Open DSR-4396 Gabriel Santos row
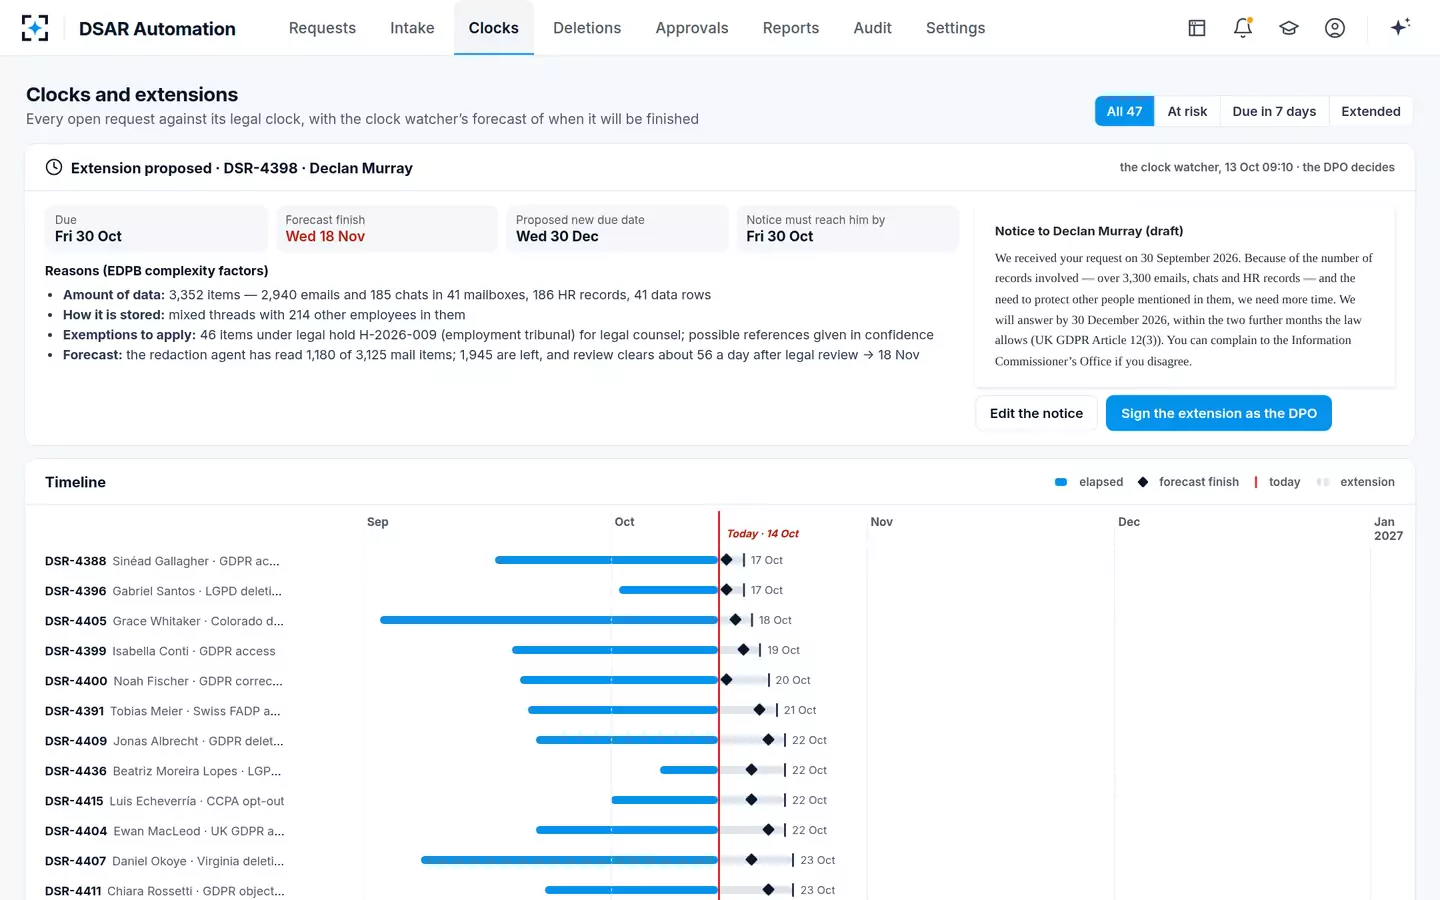 point(163,591)
